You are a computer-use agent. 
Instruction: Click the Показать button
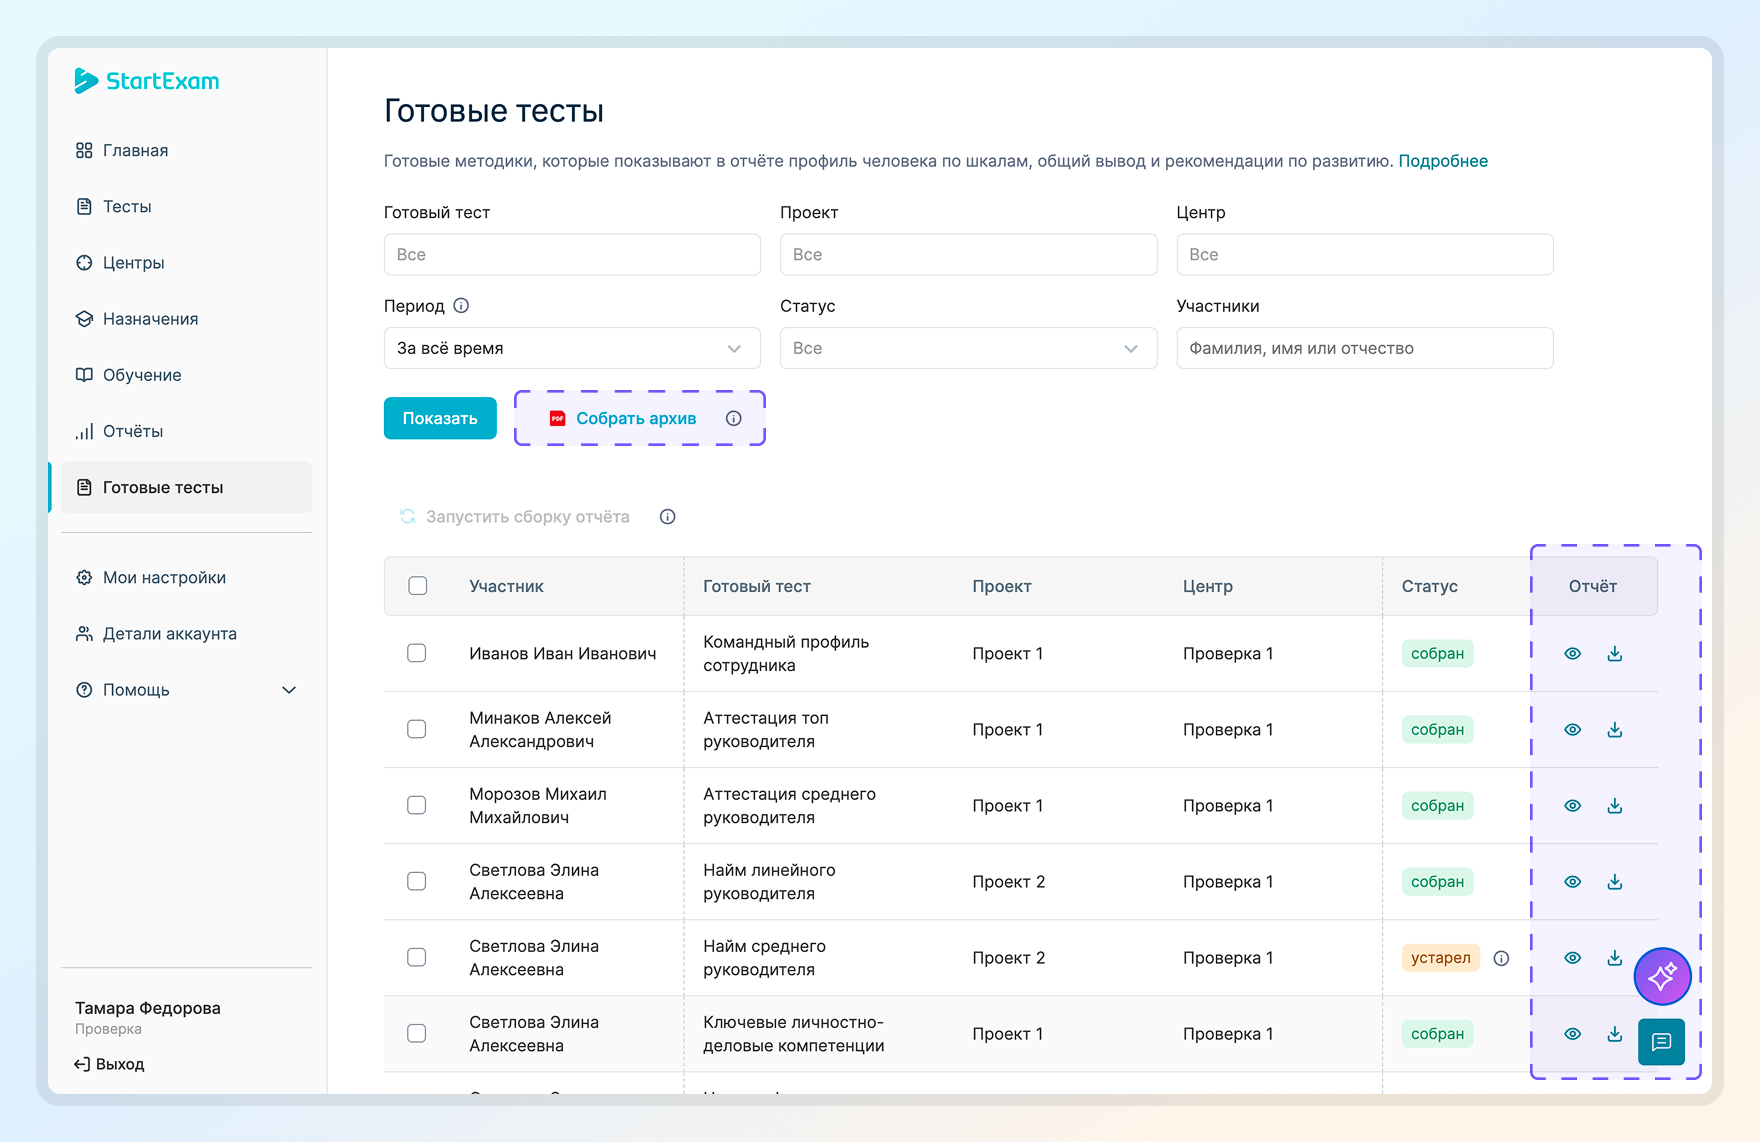[x=440, y=418]
